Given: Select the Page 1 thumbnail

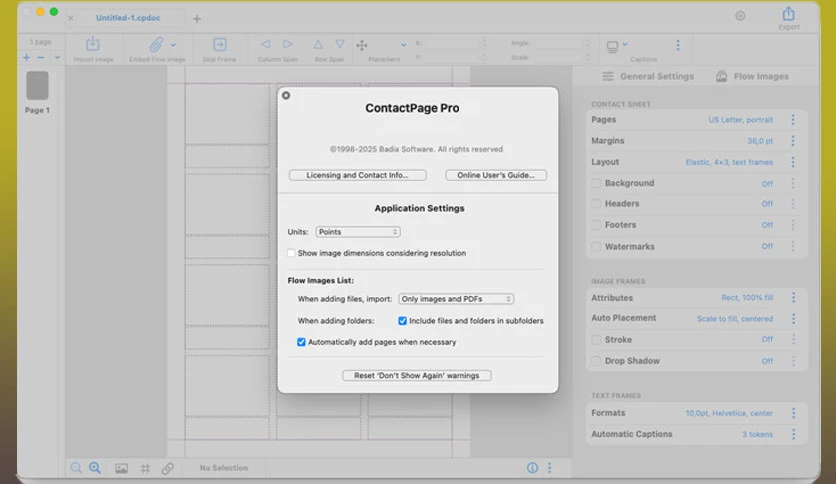Looking at the screenshot, I should pos(37,85).
